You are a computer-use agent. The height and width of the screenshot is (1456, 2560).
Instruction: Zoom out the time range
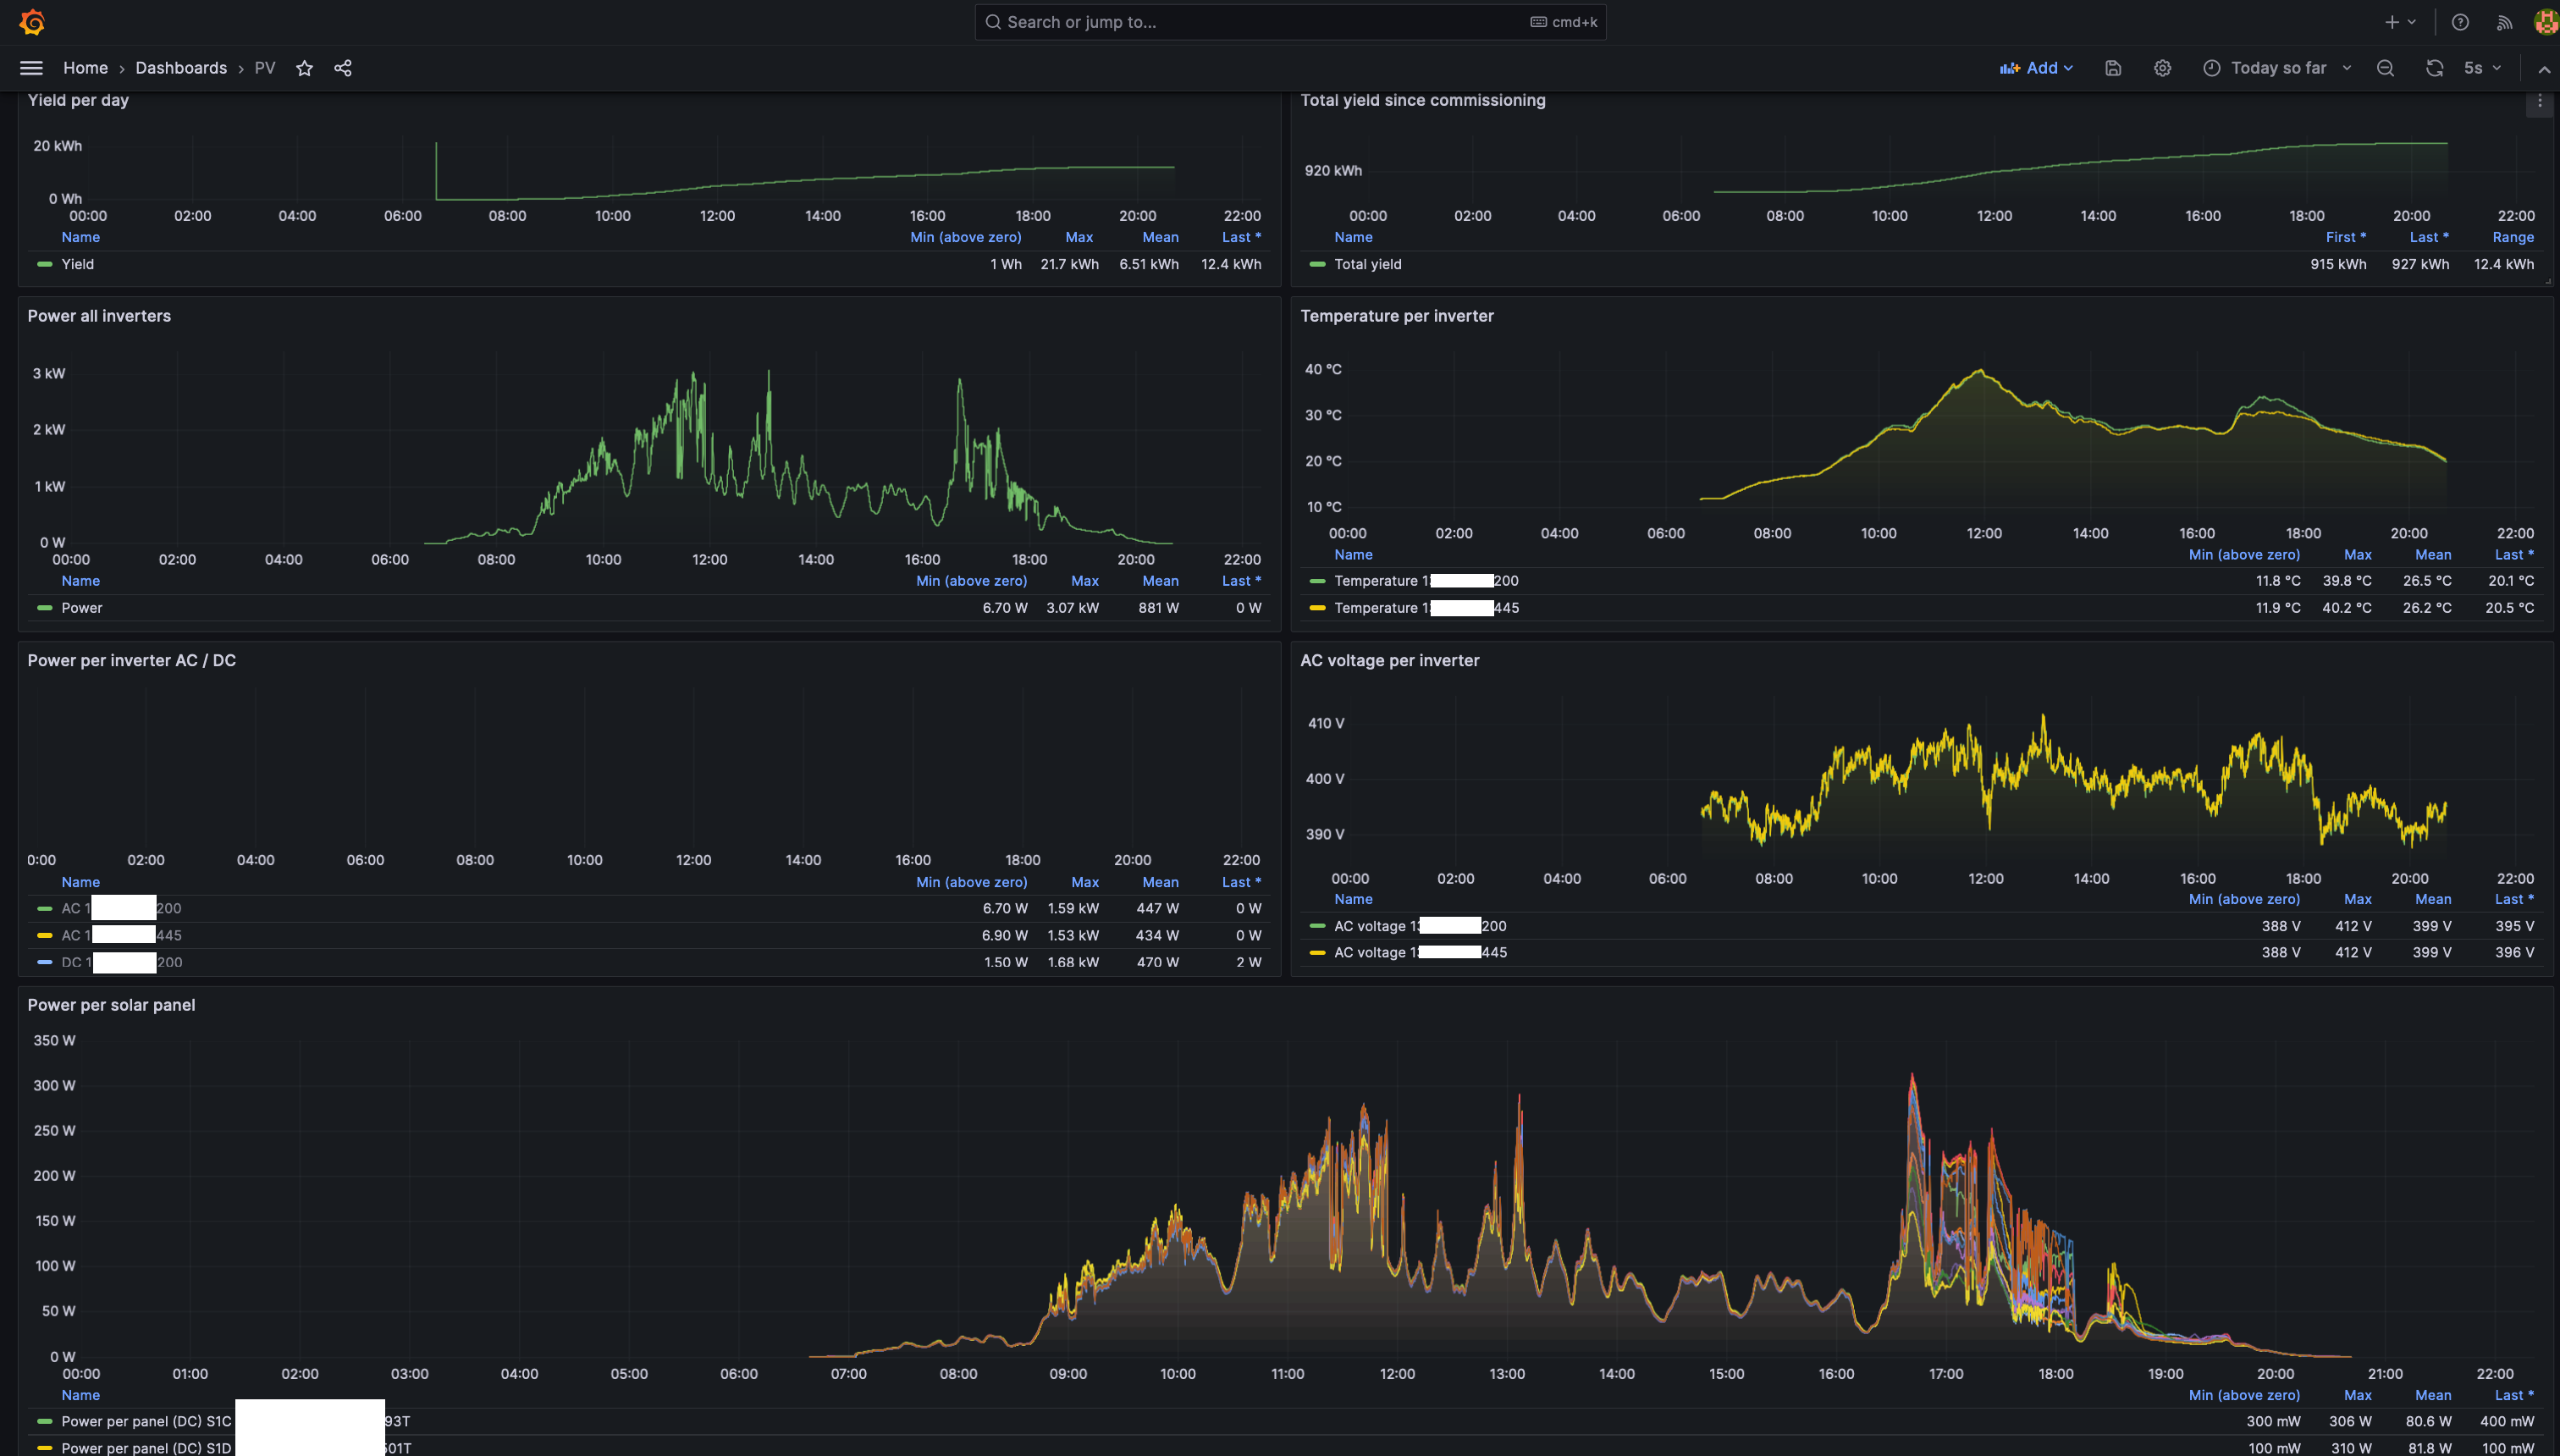(2385, 68)
